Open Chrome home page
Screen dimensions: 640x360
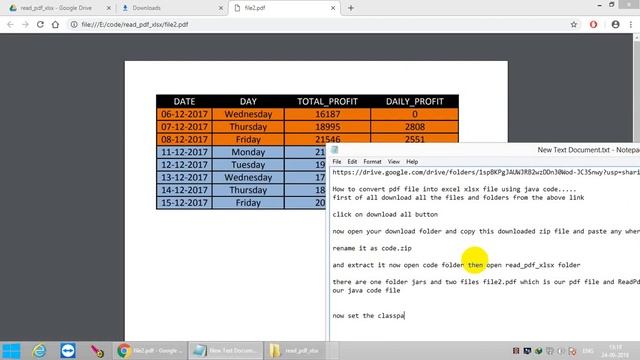pos(55,24)
